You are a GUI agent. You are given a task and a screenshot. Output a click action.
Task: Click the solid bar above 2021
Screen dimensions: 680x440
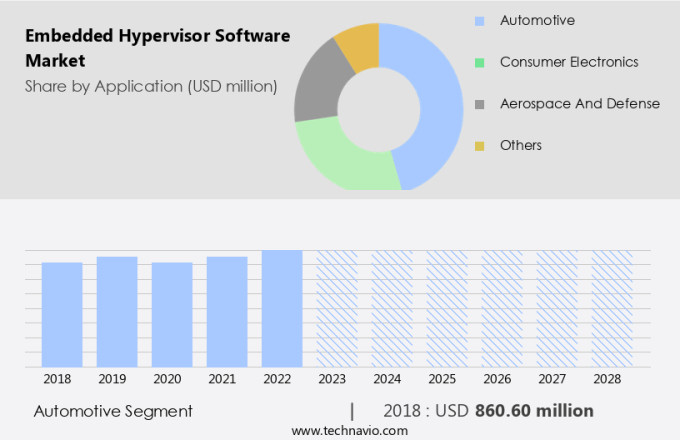click(227, 311)
